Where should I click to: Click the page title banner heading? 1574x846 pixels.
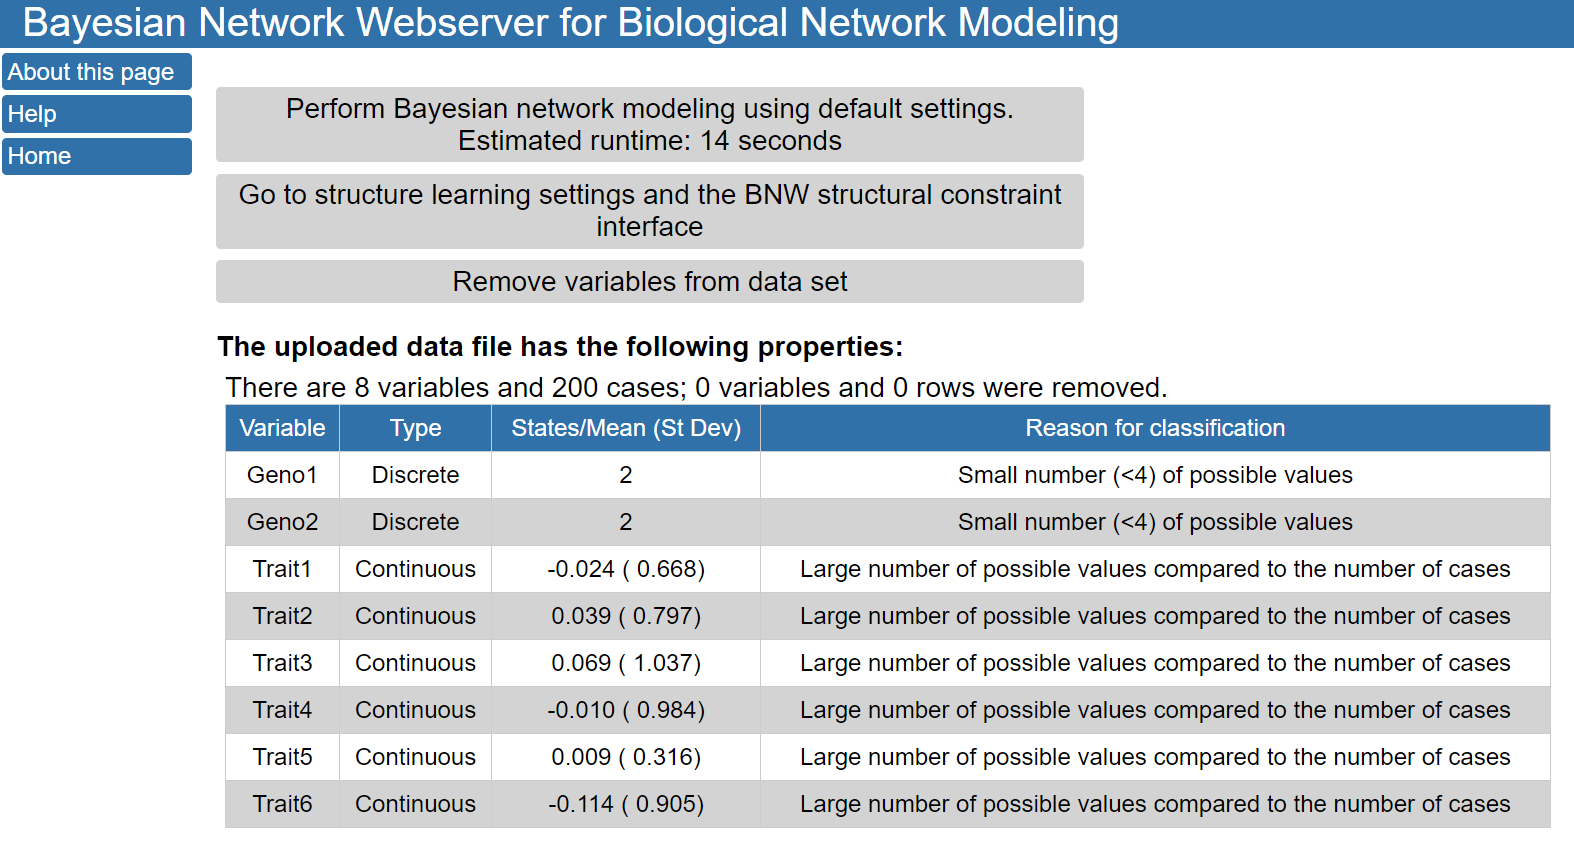point(570,23)
